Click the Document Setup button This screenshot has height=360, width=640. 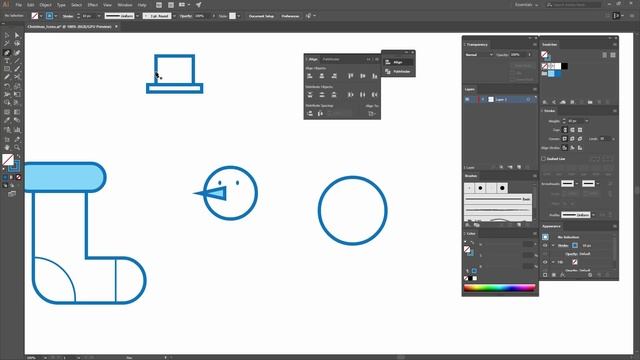coord(261,16)
